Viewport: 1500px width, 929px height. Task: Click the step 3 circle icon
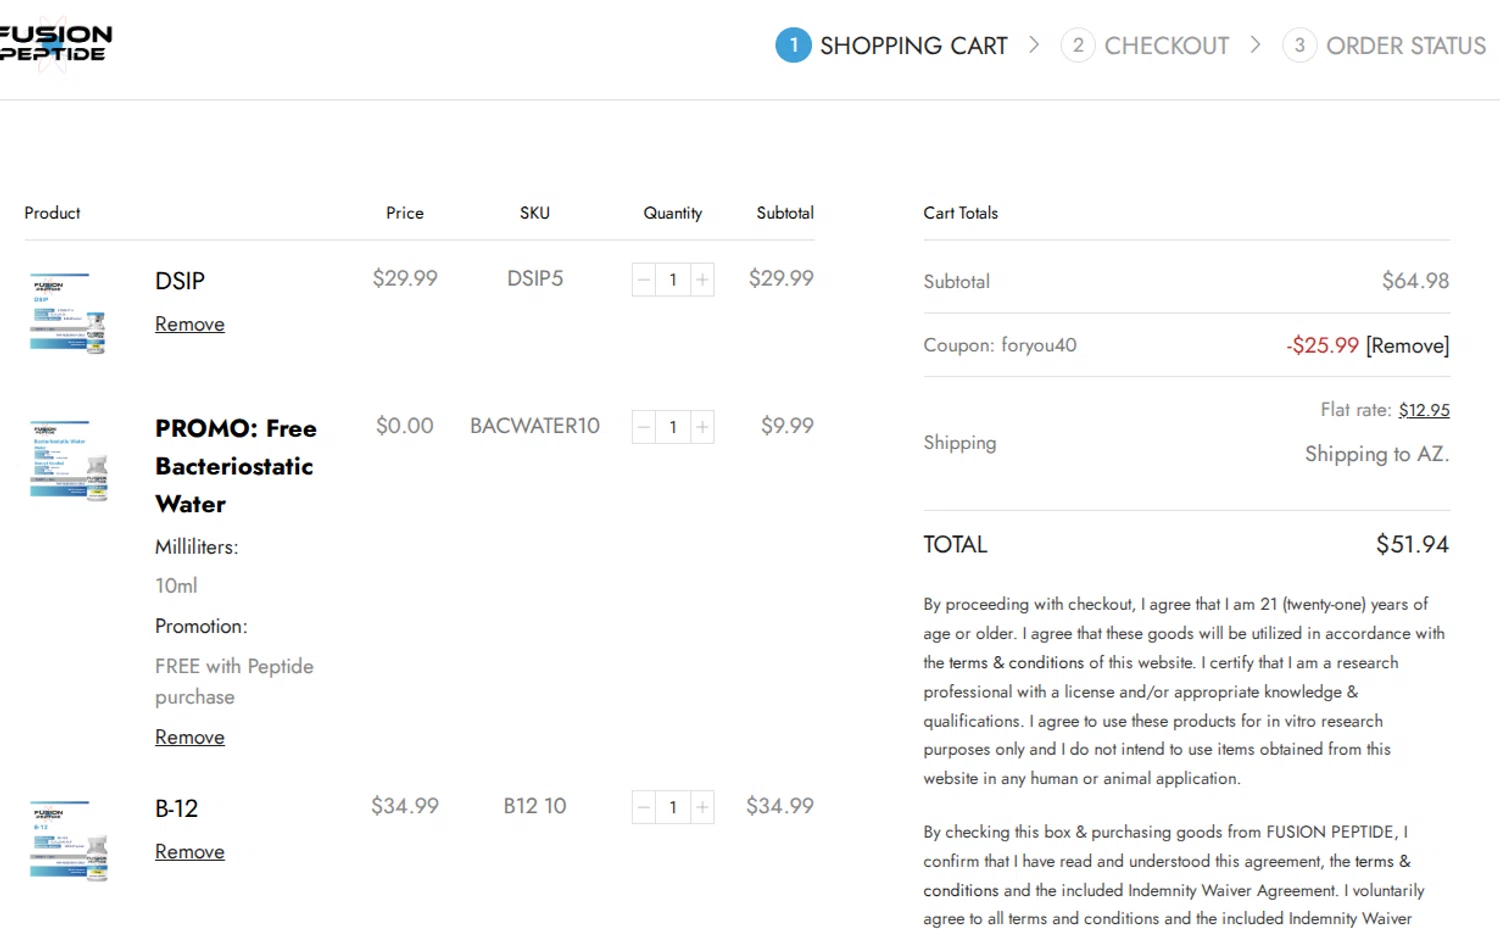[1299, 45]
